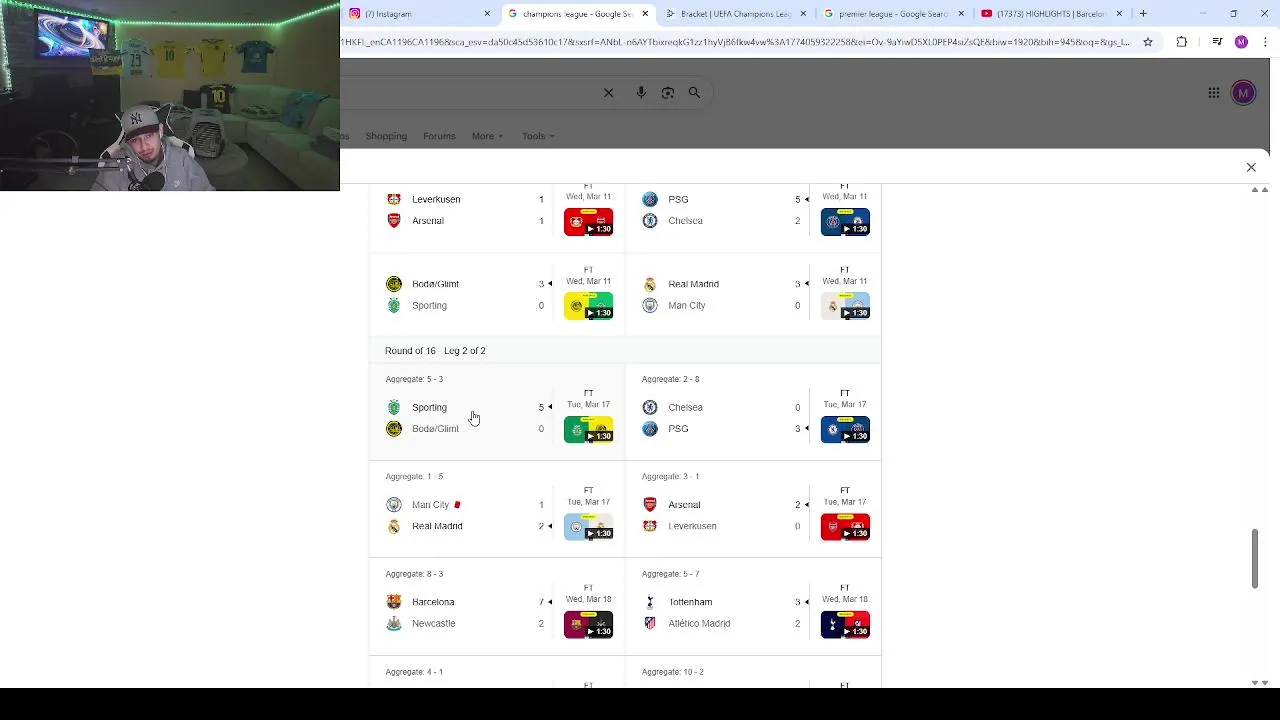Click the page vertical scrollbar thumb
The width and height of the screenshot is (1280, 720).
pyautogui.click(x=1255, y=559)
